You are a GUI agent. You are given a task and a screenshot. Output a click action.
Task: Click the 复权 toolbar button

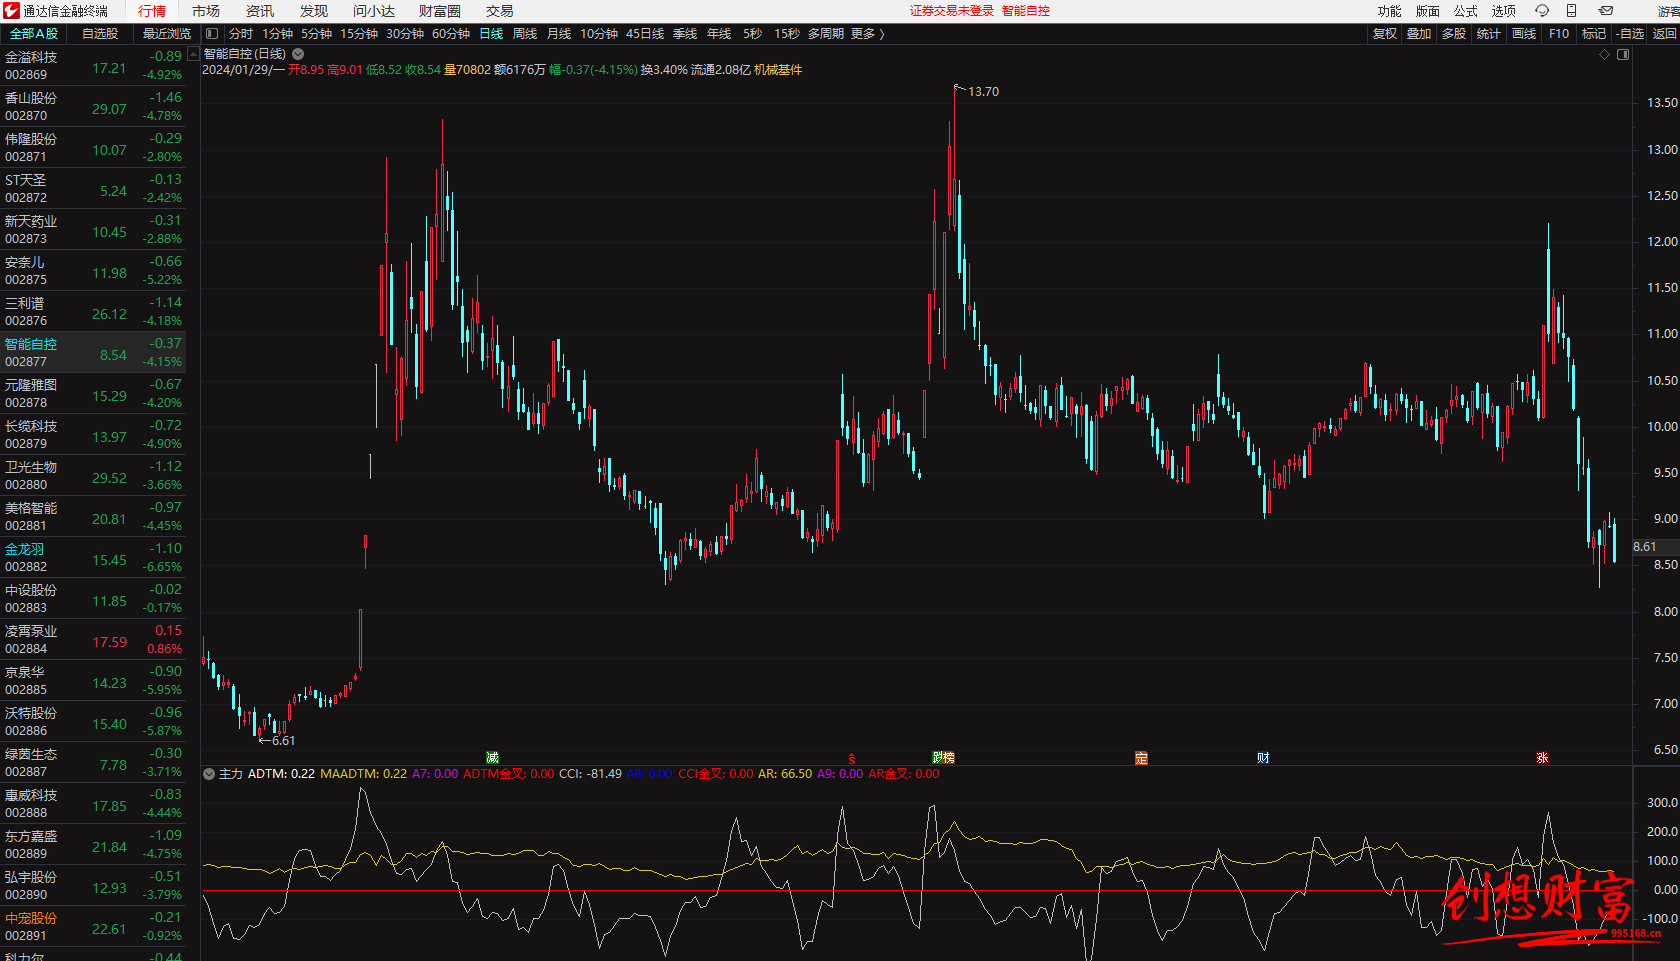[1385, 34]
